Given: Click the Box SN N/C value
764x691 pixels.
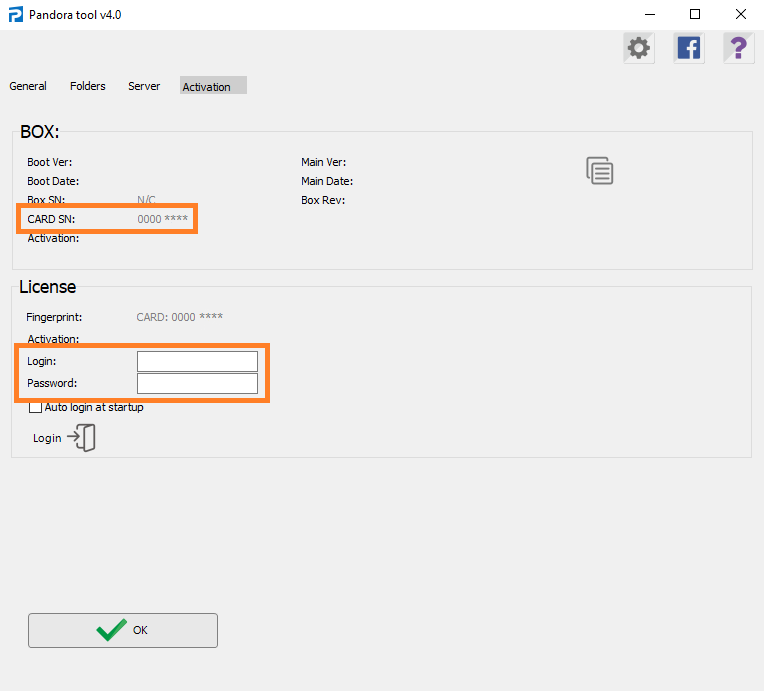Looking at the screenshot, I should [x=146, y=200].
